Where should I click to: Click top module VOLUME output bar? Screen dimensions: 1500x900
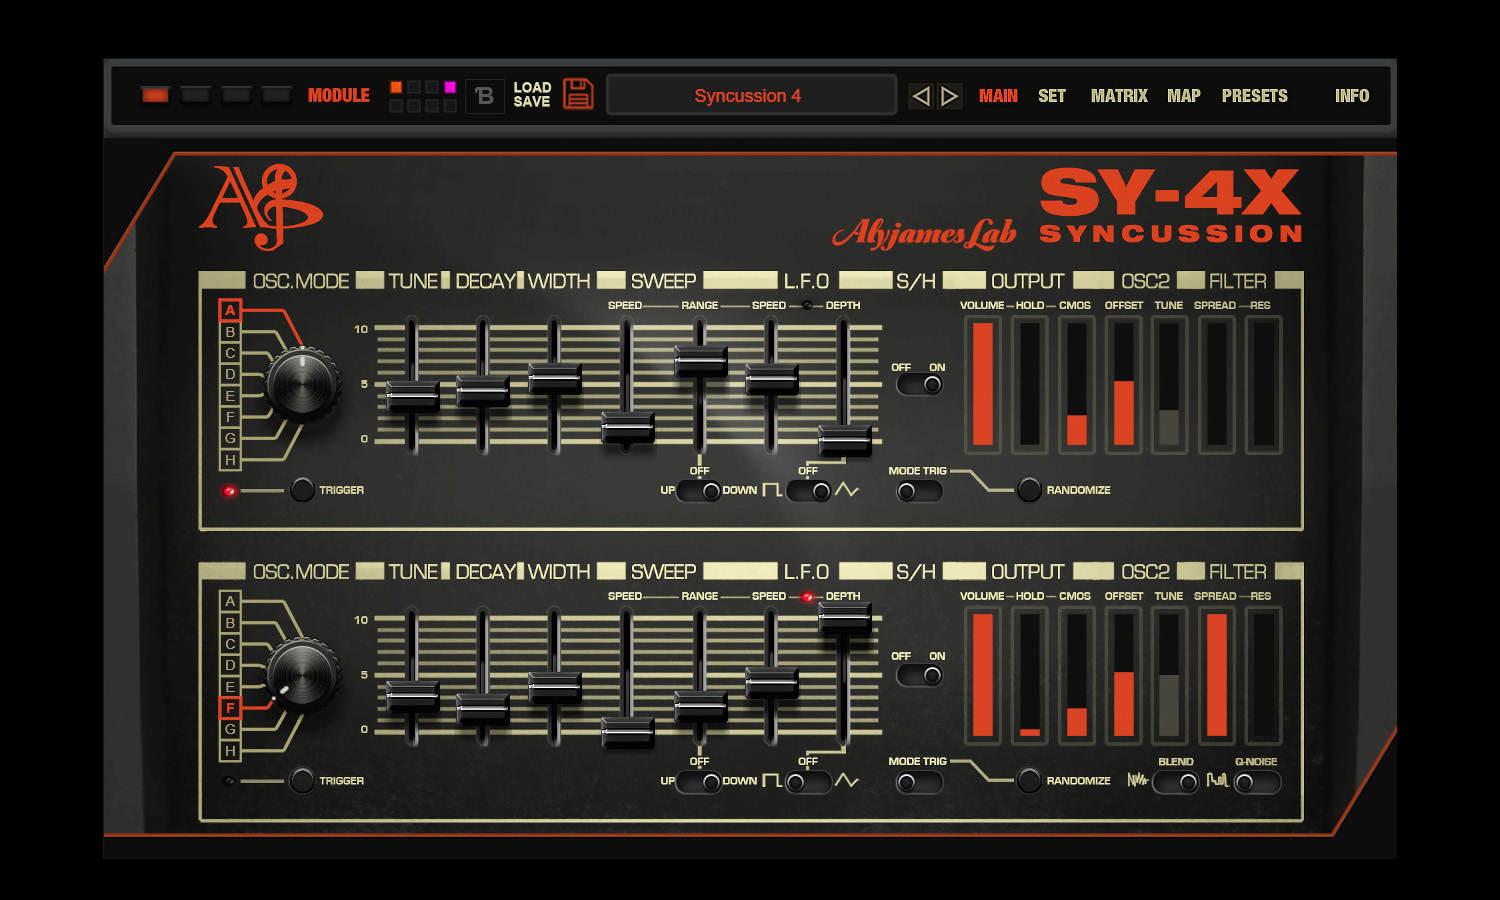[983, 384]
